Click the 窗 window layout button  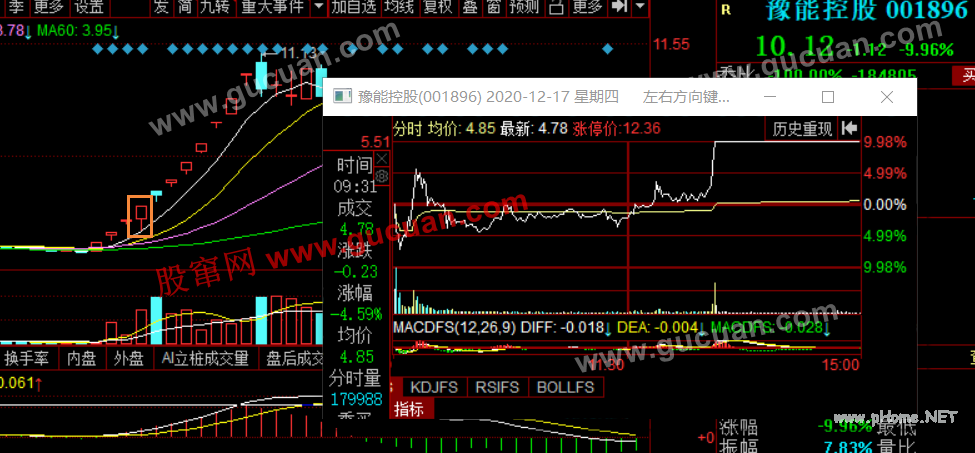[x=493, y=7]
